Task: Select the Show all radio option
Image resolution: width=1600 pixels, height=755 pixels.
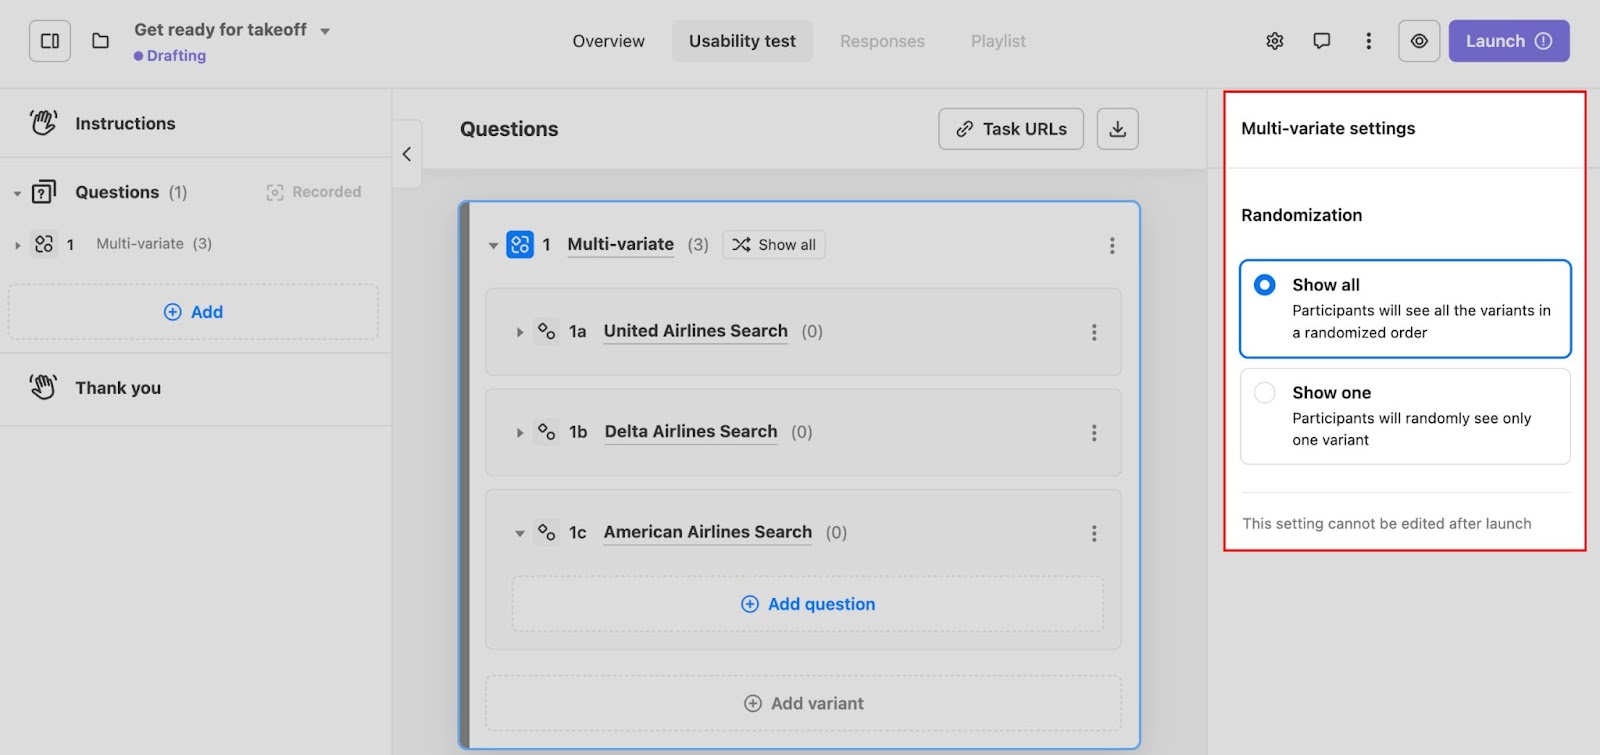Action: (x=1265, y=285)
